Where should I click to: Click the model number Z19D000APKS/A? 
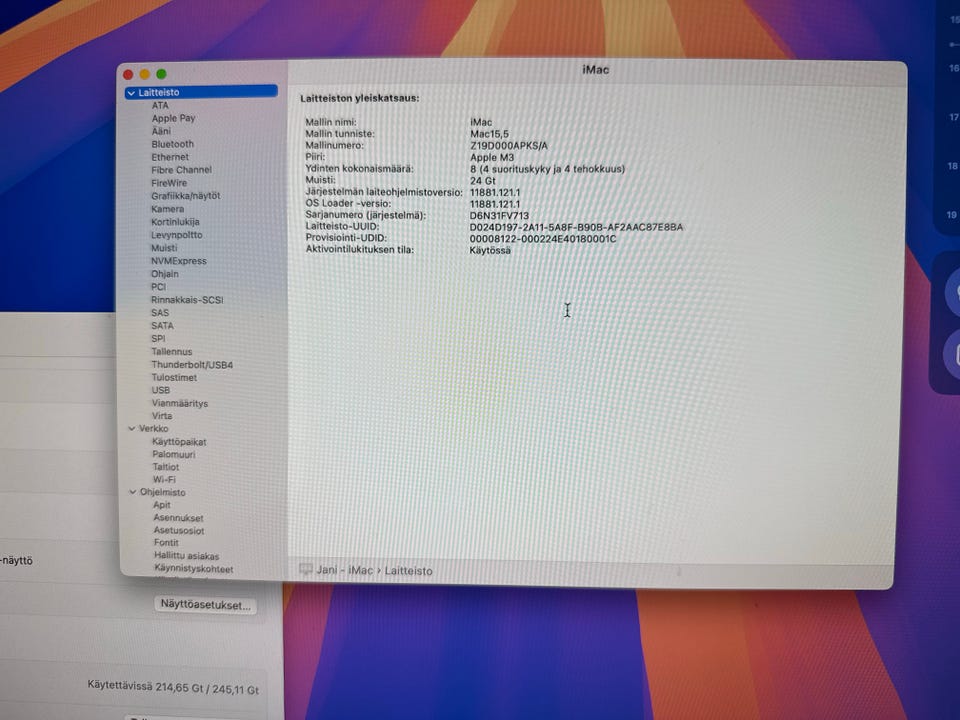pos(509,146)
